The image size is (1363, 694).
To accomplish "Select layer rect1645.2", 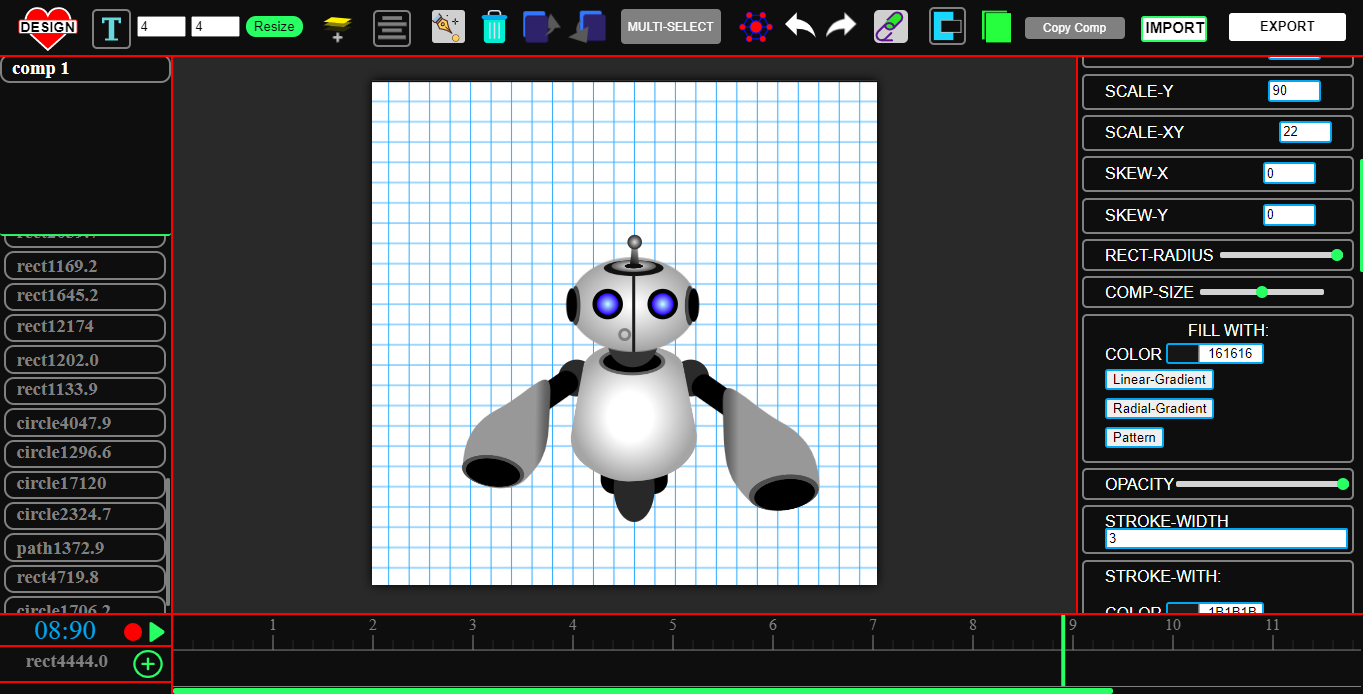I will 85,296.
